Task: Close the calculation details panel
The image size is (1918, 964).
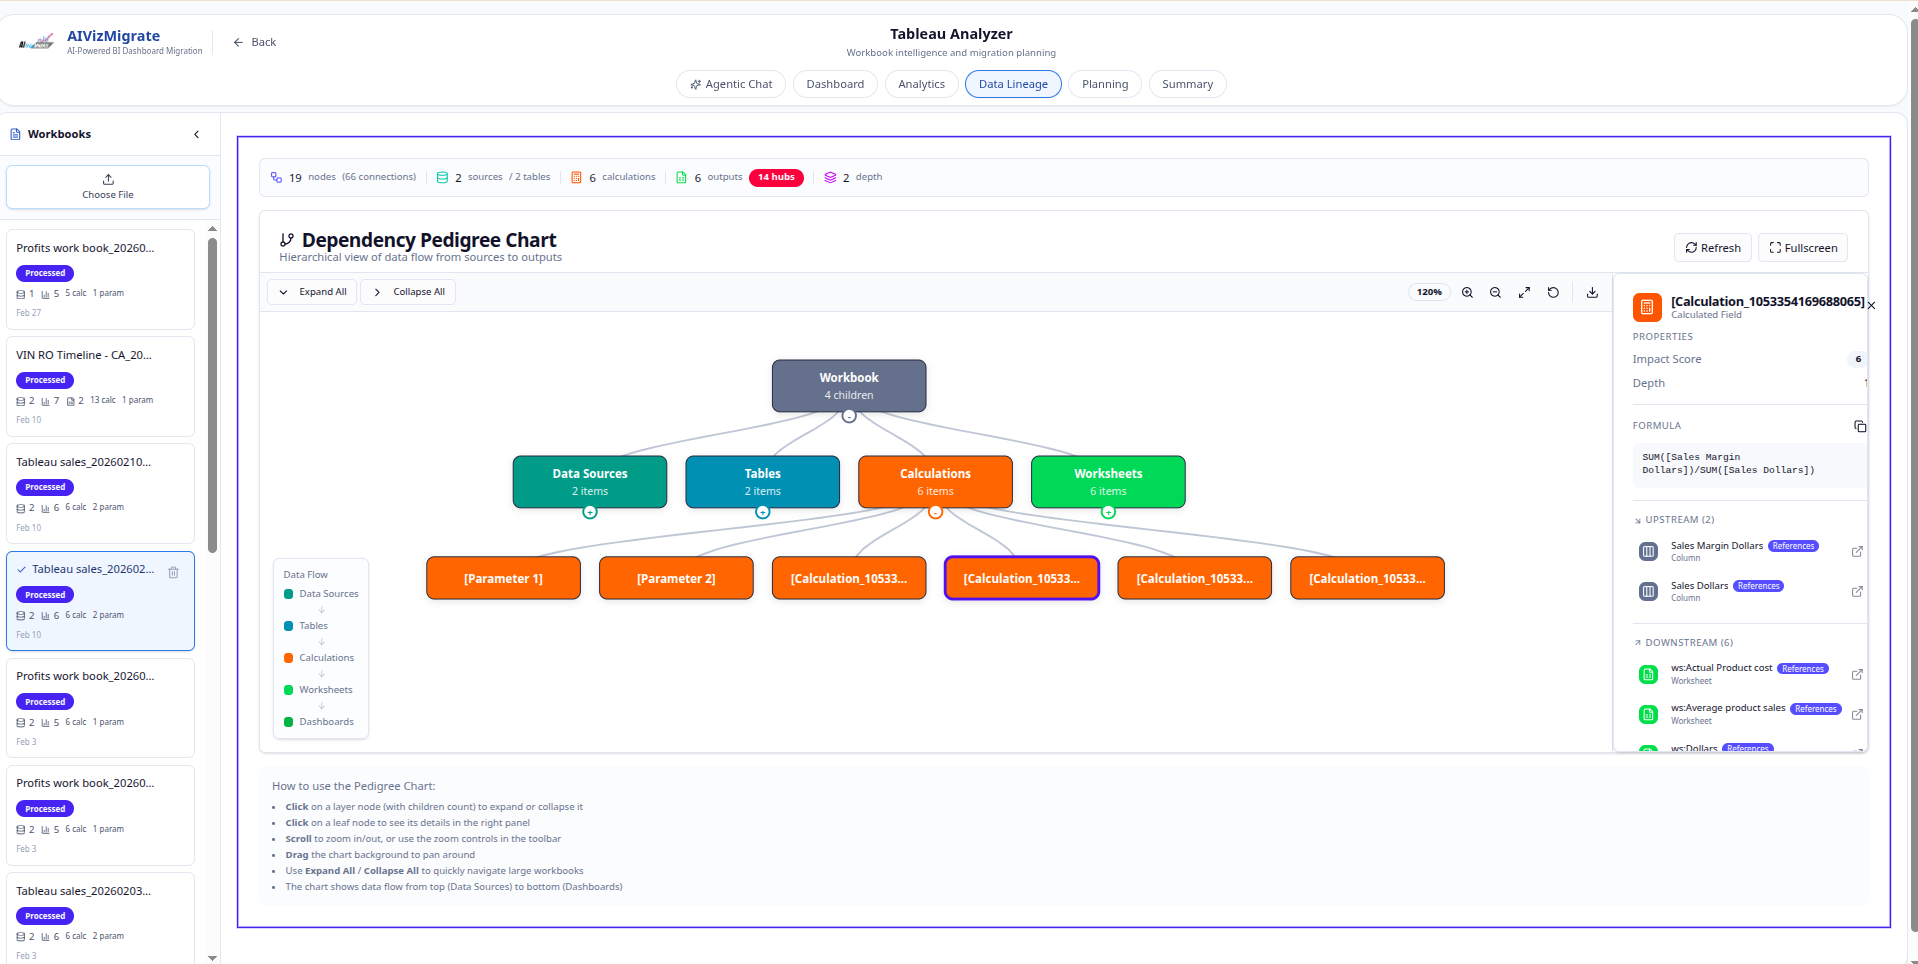Action: [x=1871, y=305]
